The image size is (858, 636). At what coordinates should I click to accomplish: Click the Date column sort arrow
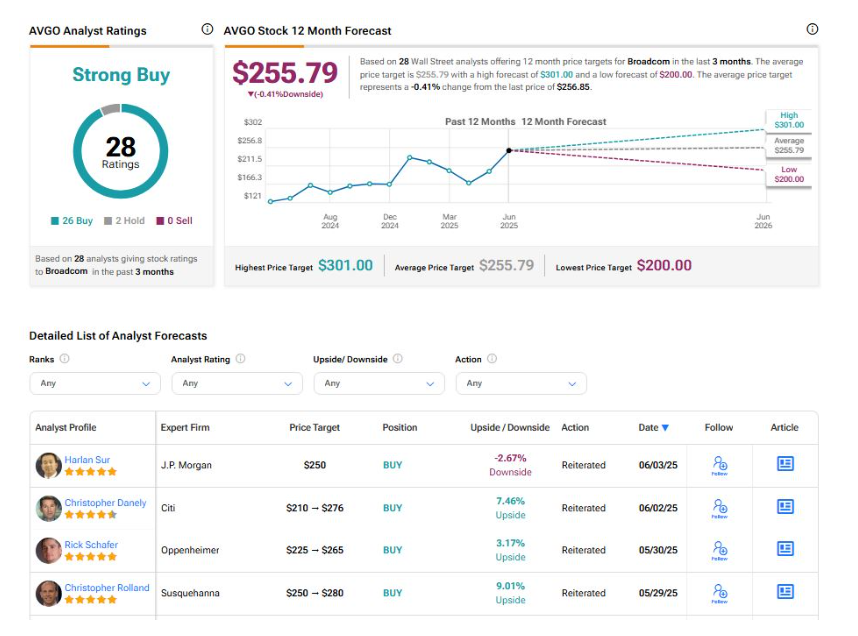[665, 427]
